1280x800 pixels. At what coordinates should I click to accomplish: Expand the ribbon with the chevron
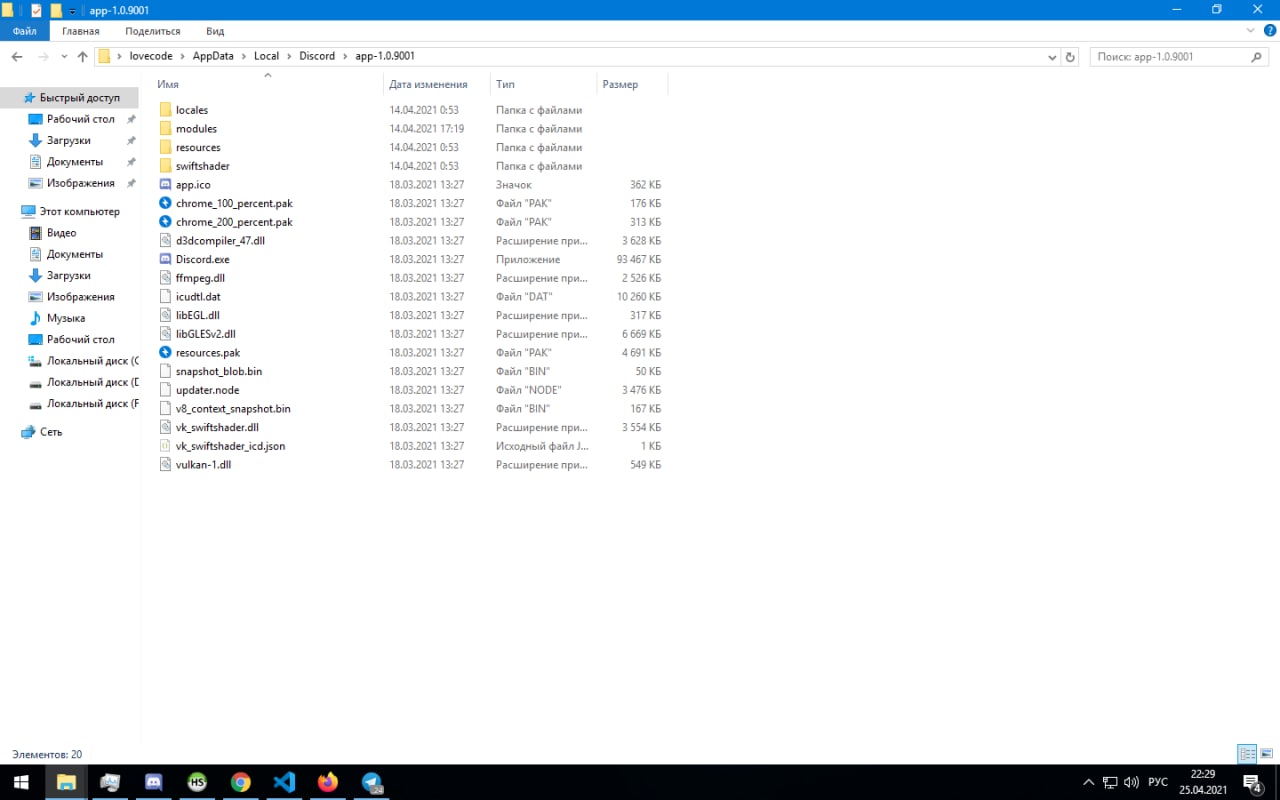(x=1250, y=31)
